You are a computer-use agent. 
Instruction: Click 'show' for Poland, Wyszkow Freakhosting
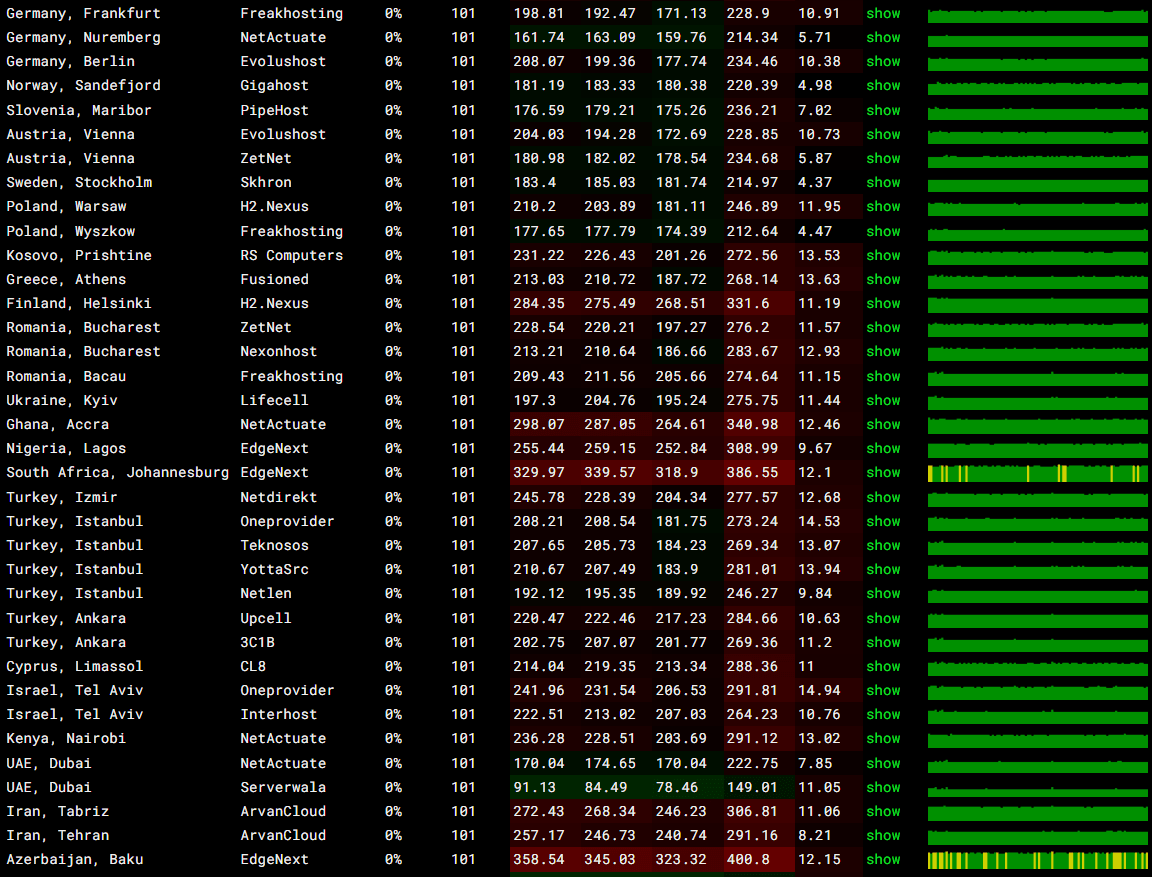tap(883, 231)
